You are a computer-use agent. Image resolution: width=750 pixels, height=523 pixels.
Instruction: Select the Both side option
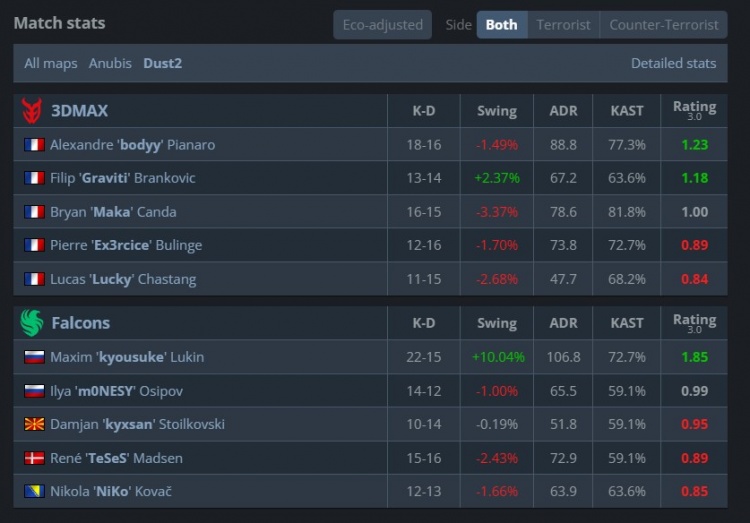pyautogui.click(x=501, y=25)
